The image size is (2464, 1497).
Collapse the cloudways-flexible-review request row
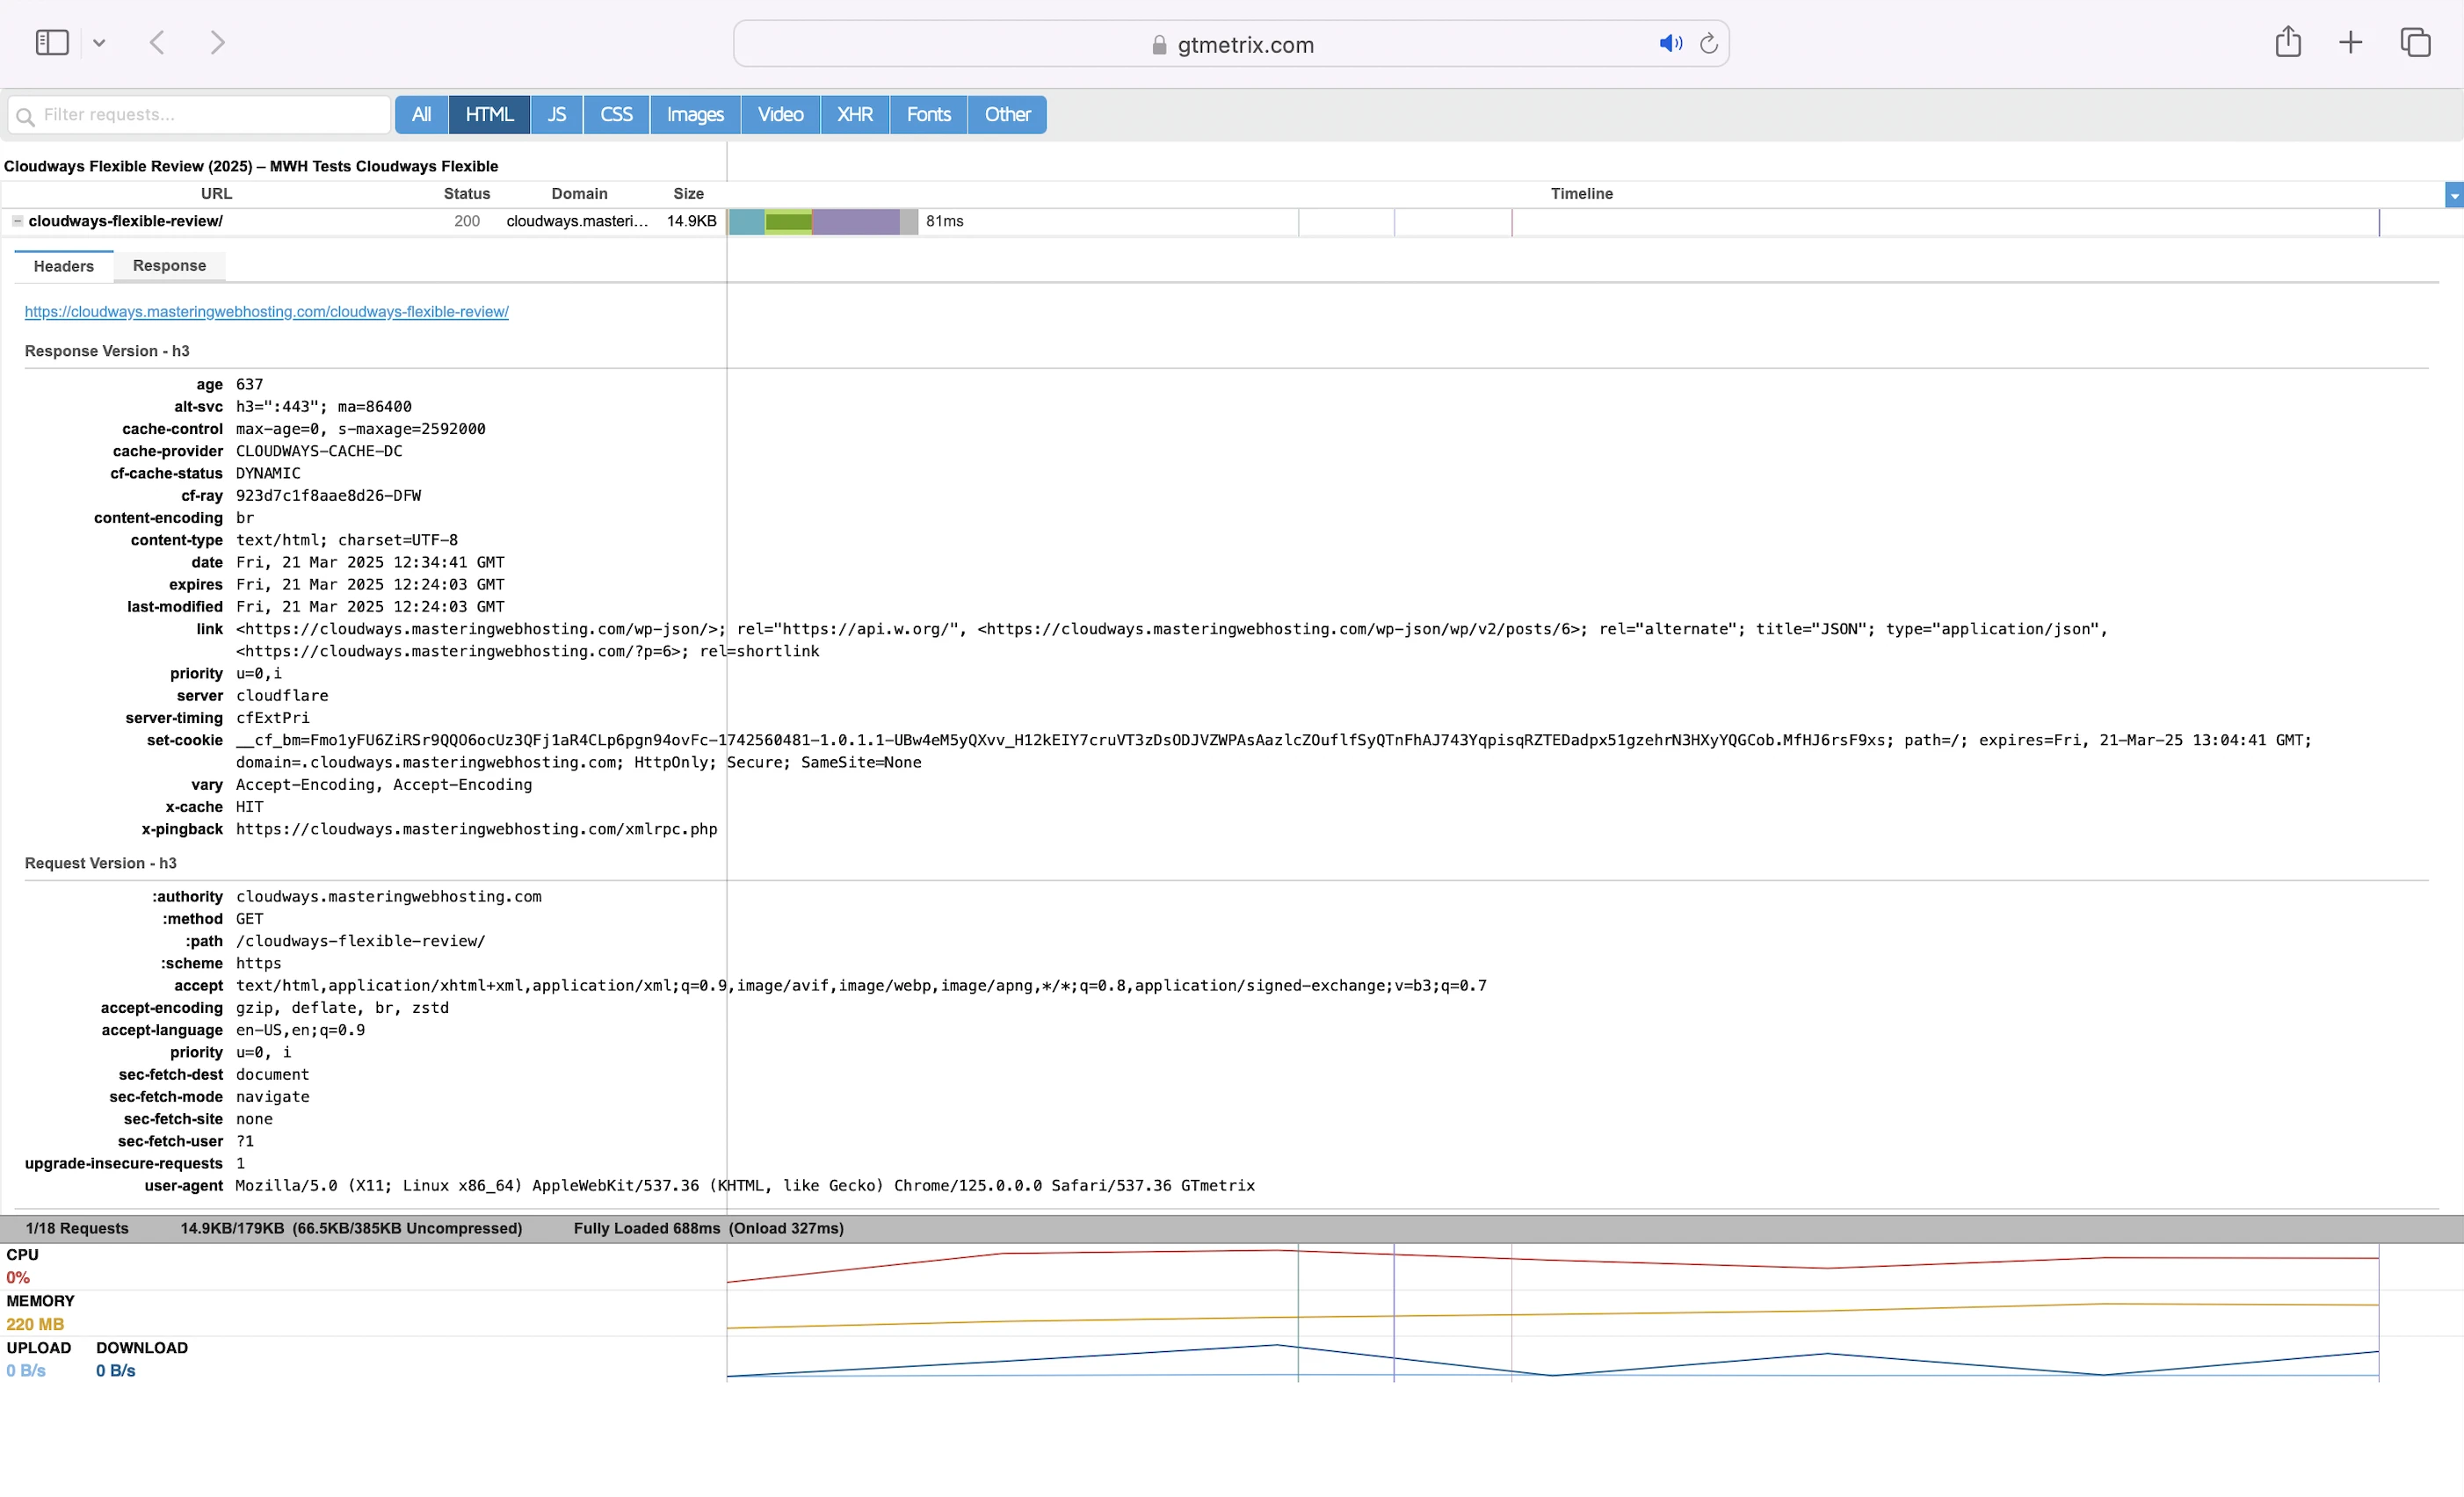tap(17, 221)
